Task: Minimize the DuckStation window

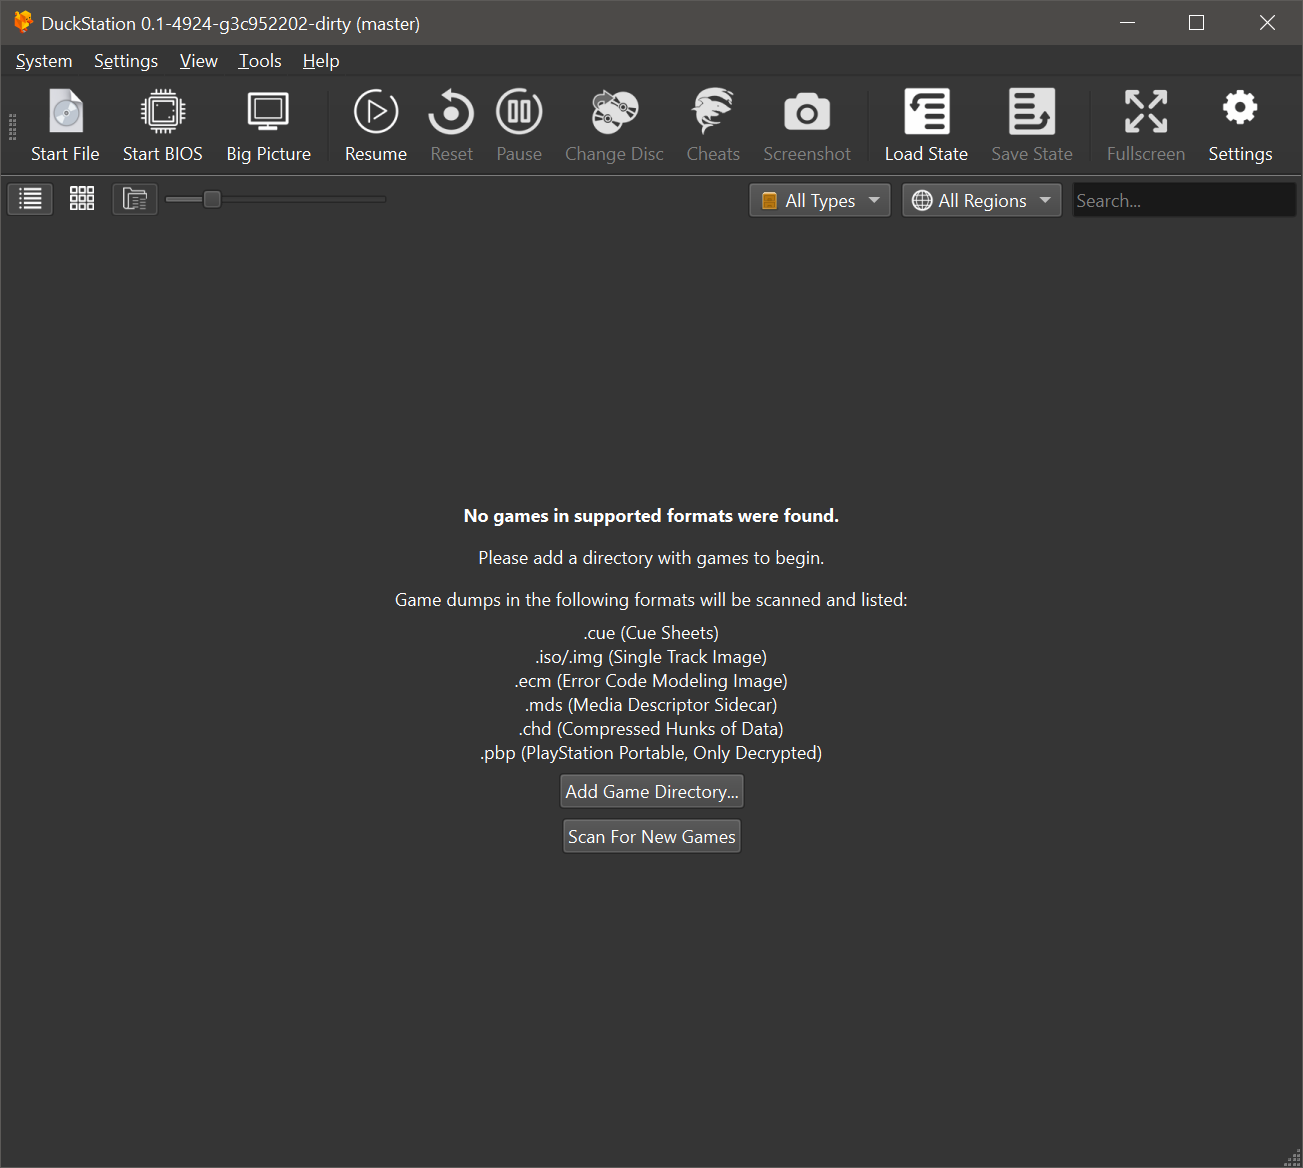Action: pos(1127,22)
